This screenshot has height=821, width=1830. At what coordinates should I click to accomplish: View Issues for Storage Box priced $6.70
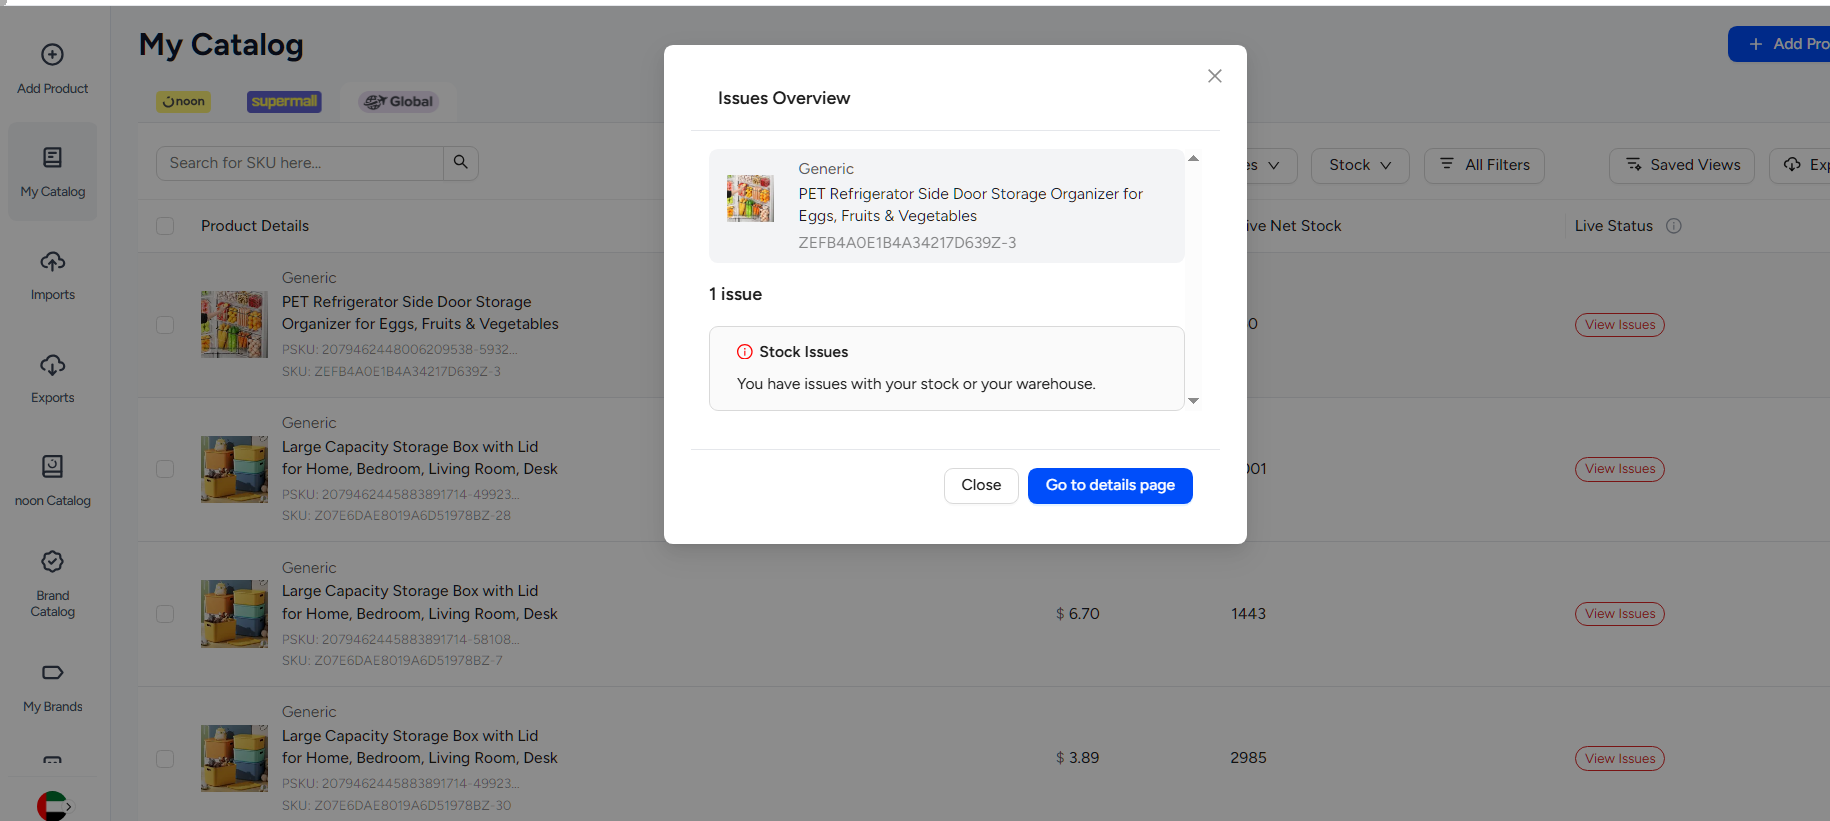click(1620, 614)
